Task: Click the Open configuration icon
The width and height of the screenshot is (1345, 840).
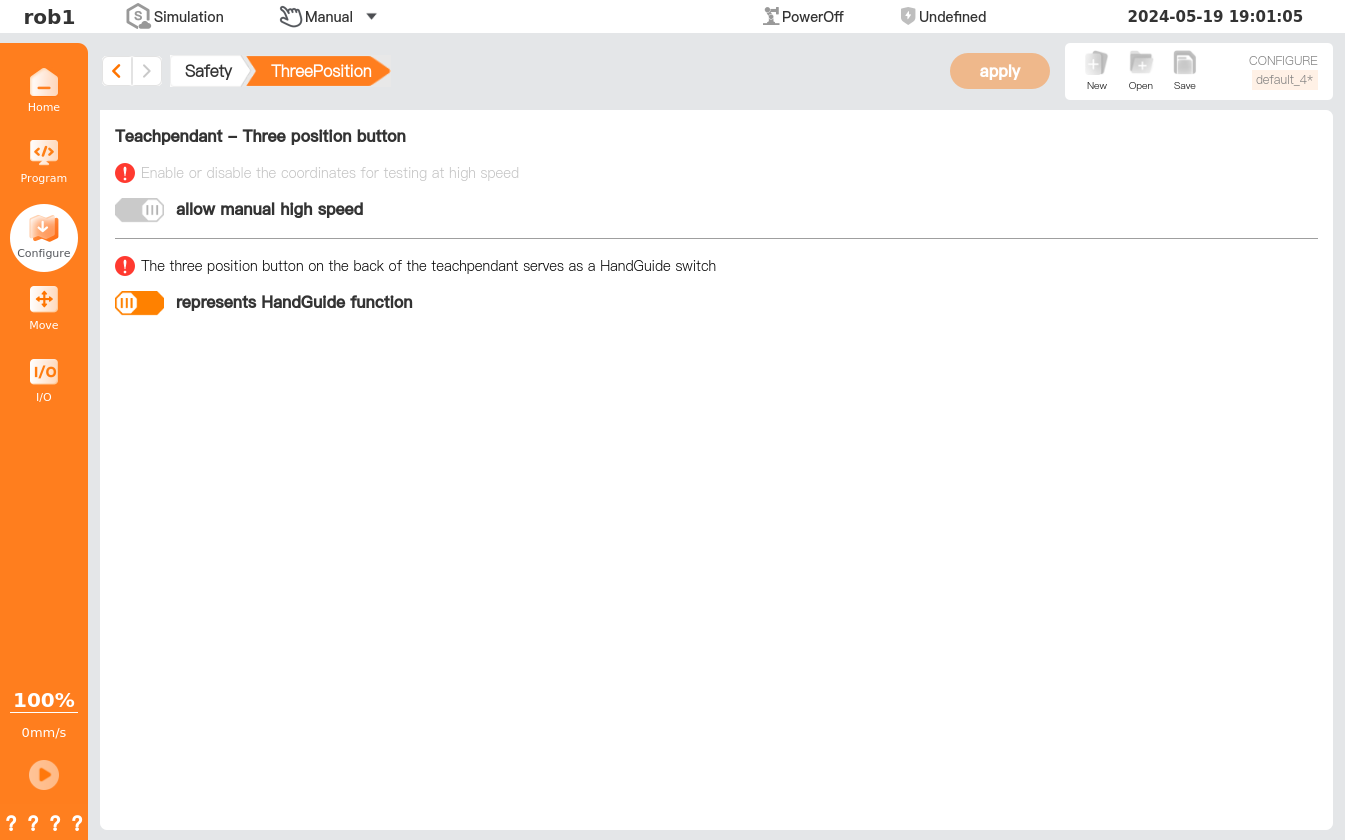Action: coord(1141,70)
